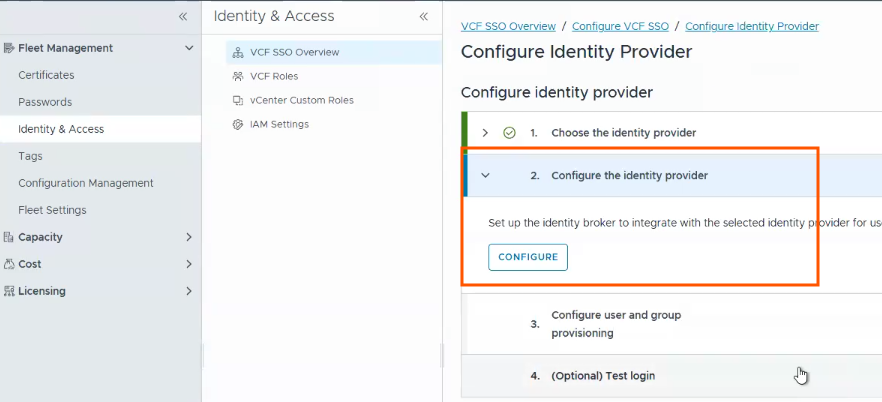The width and height of the screenshot is (882, 402).
Task: Click the green checkmark on step 1
Action: (509, 133)
